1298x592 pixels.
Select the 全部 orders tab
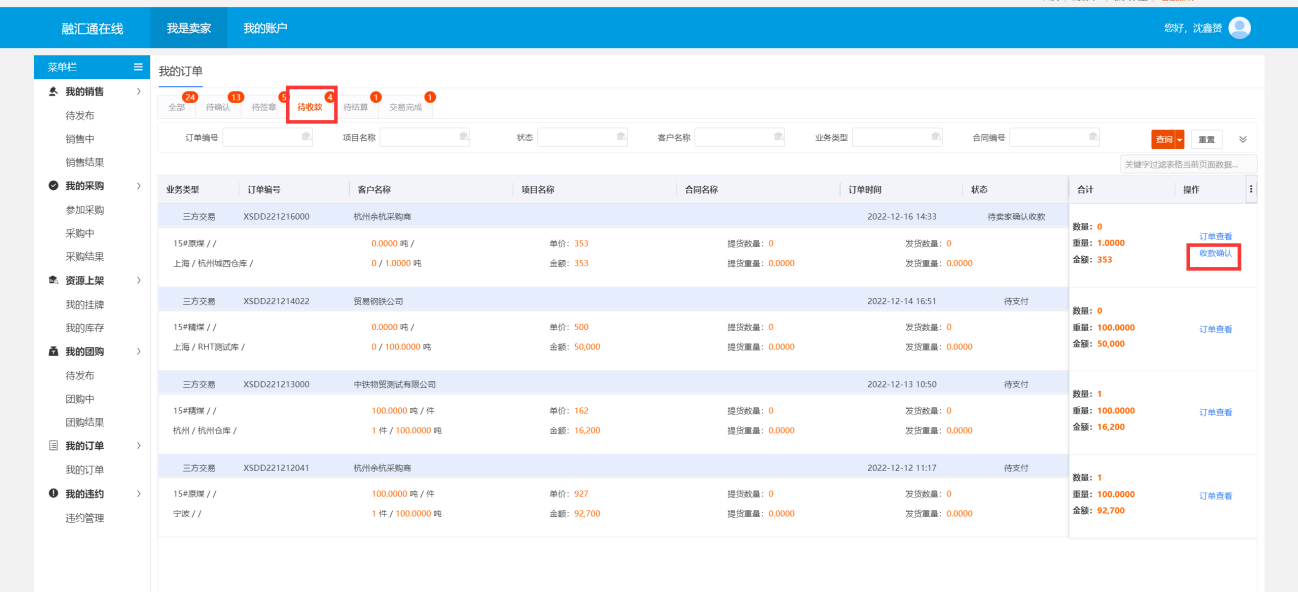[177, 106]
